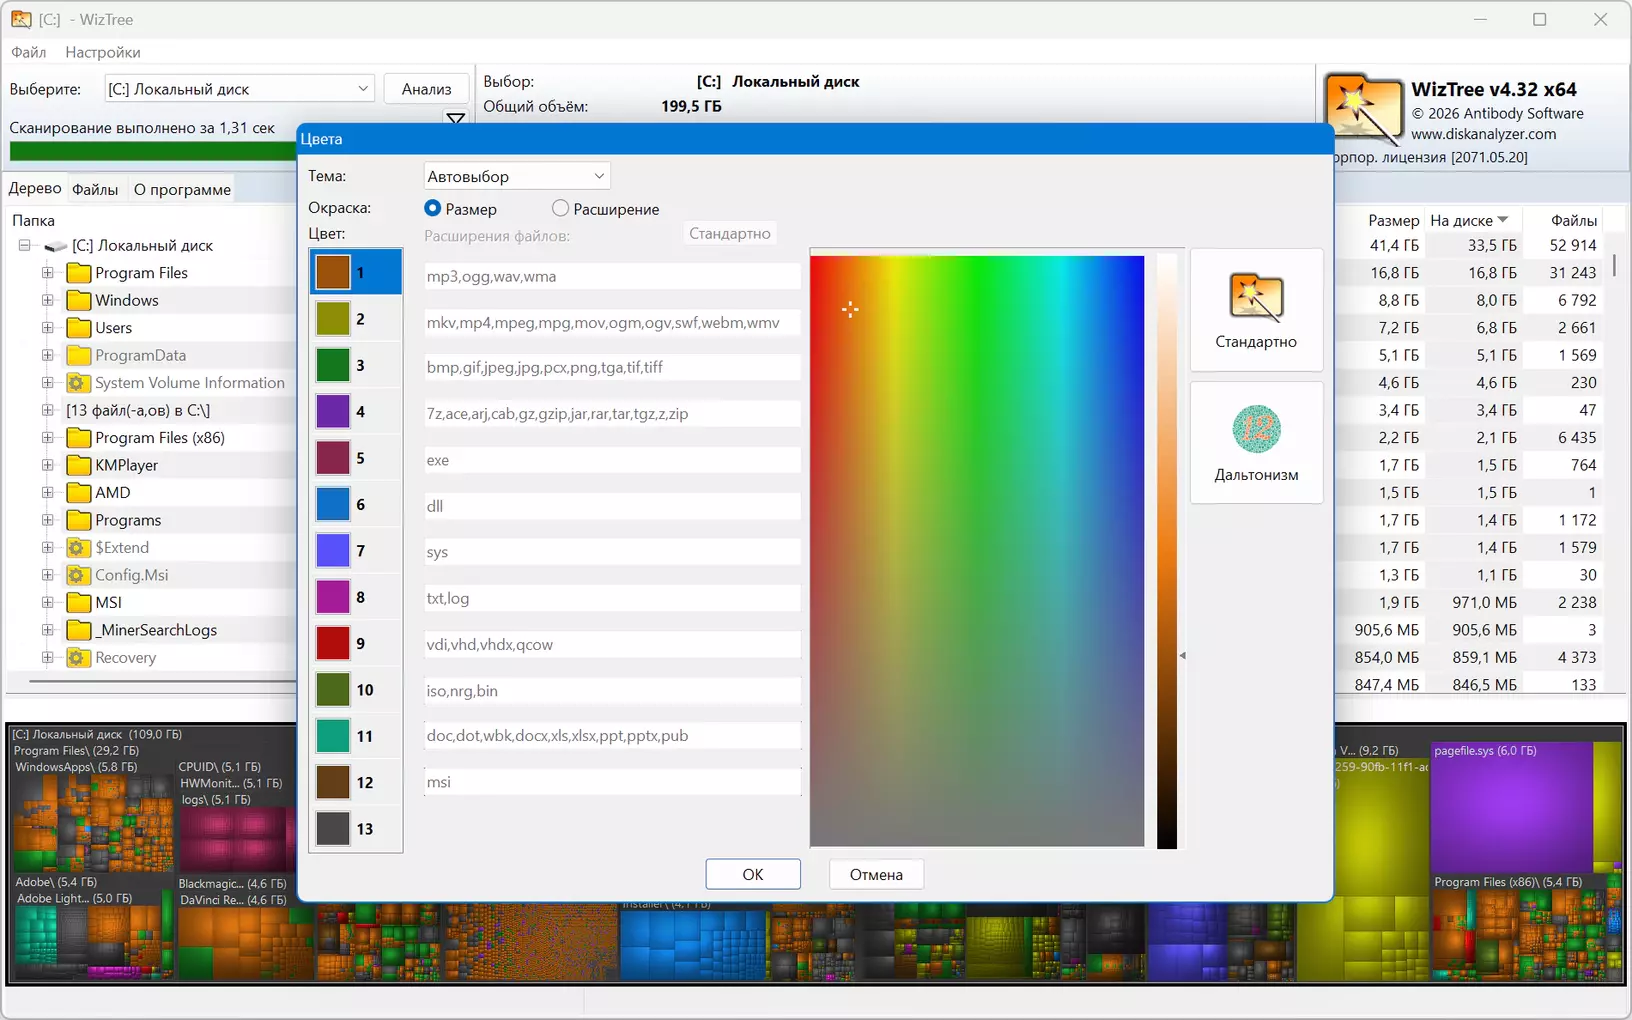Apply the Стандартно color scheme preset
This screenshot has height=1020, width=1632.
(1256, 310)
